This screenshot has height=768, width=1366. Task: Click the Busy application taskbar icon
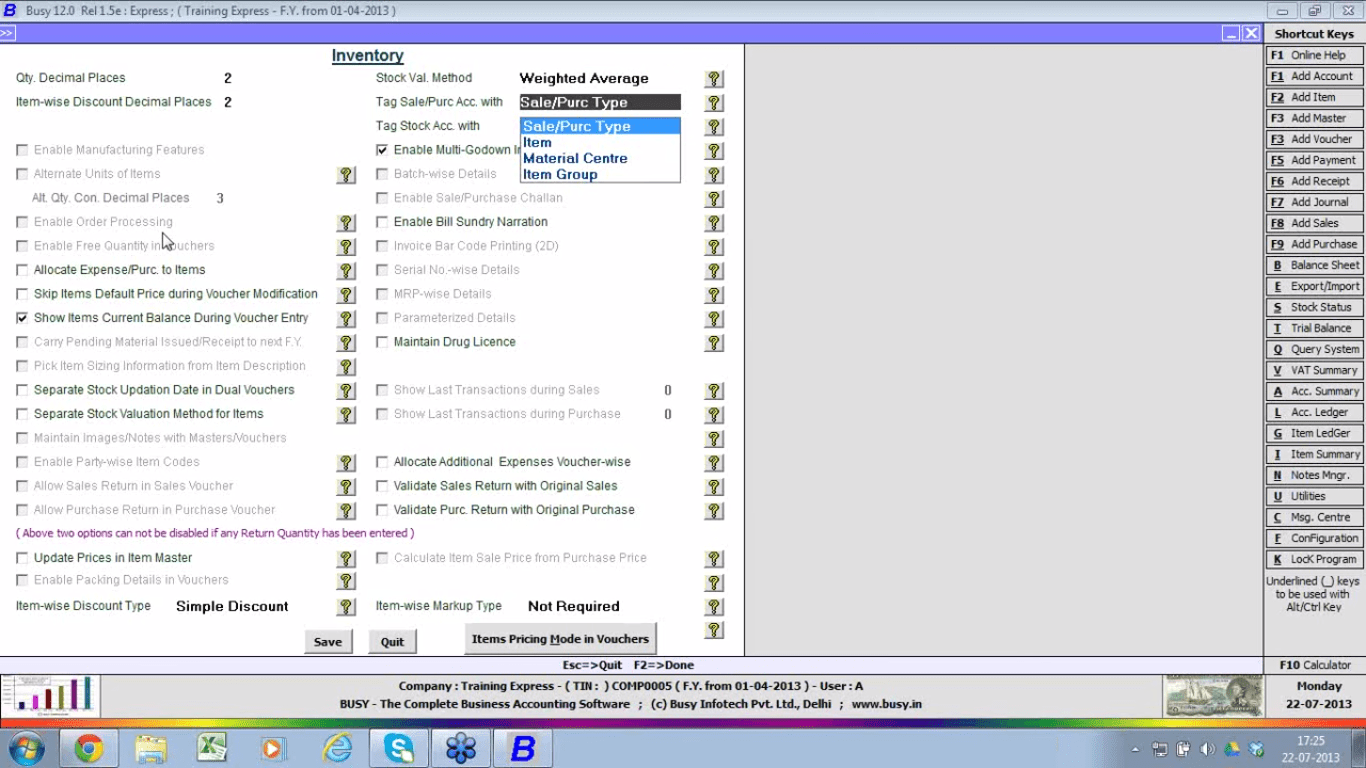click(x=522, y=748)
